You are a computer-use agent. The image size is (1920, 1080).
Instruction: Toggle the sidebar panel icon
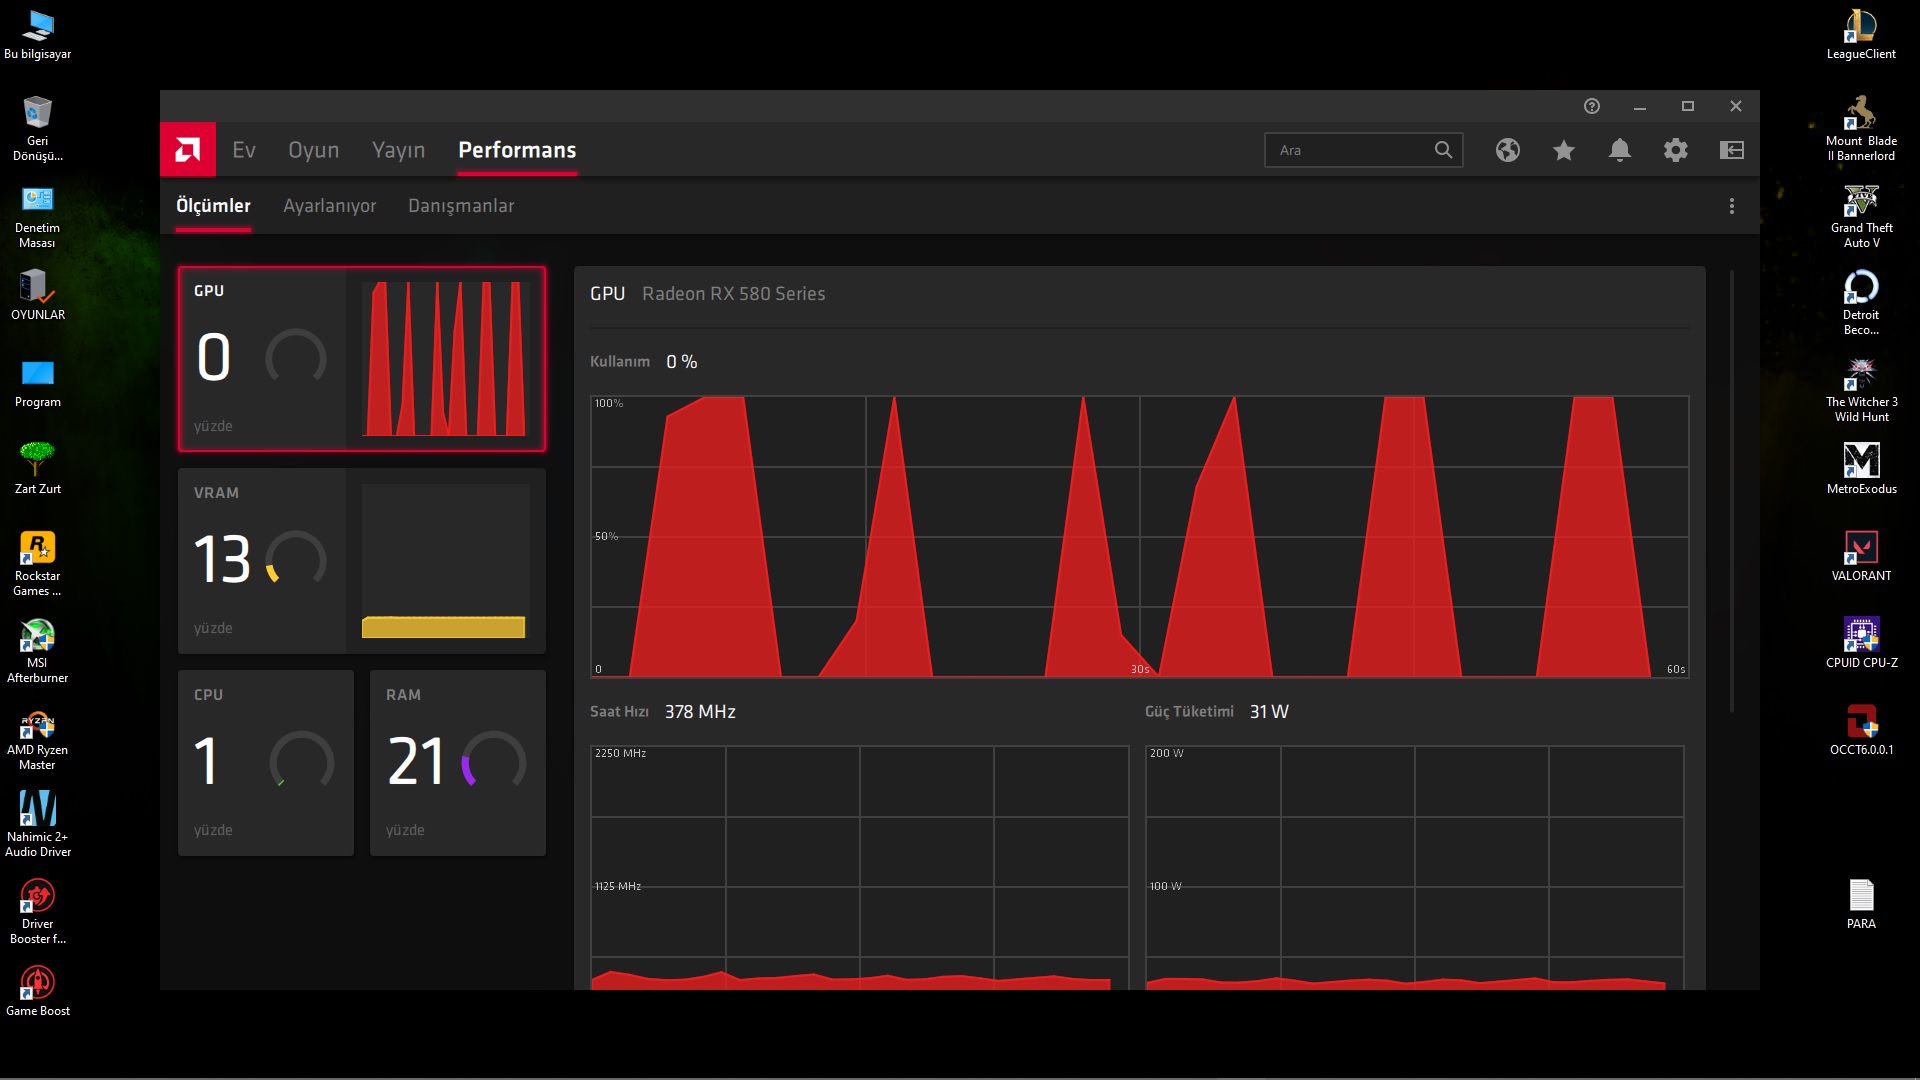(1732, 150)
